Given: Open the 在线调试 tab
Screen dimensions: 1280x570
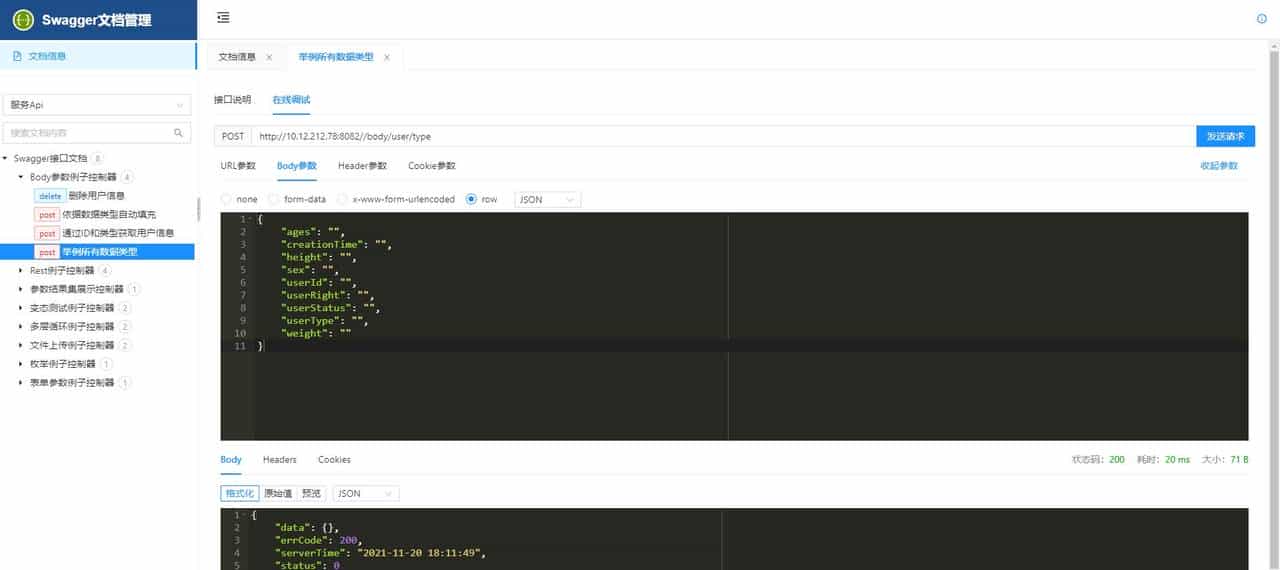Looking at the screenshot, I should 291,100.
